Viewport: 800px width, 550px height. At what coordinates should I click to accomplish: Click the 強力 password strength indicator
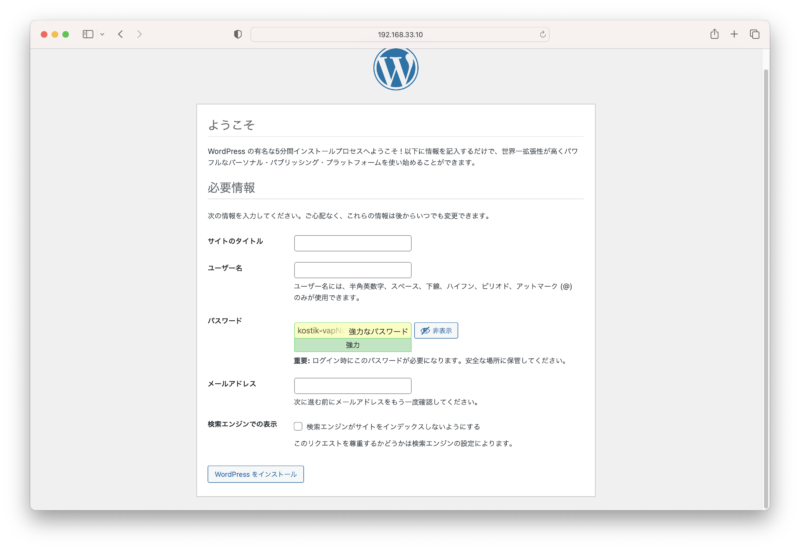353,345
